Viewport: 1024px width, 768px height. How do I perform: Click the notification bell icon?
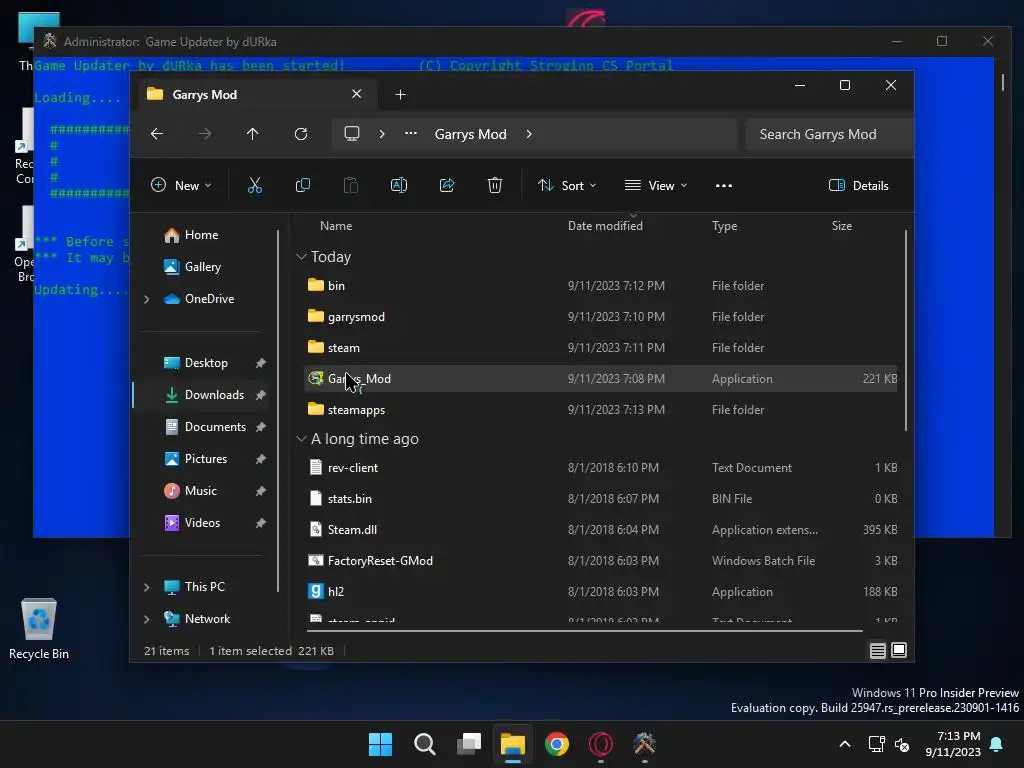coord(997,744)
